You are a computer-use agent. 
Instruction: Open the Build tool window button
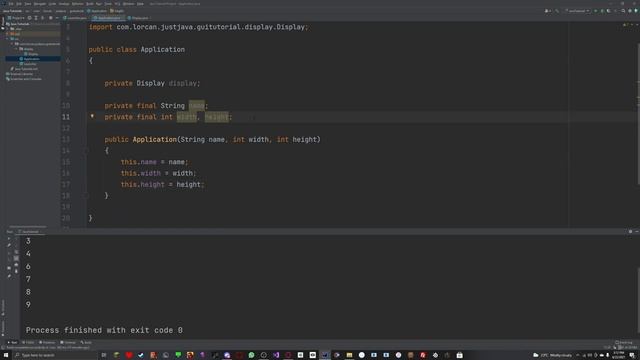[86, 342]
